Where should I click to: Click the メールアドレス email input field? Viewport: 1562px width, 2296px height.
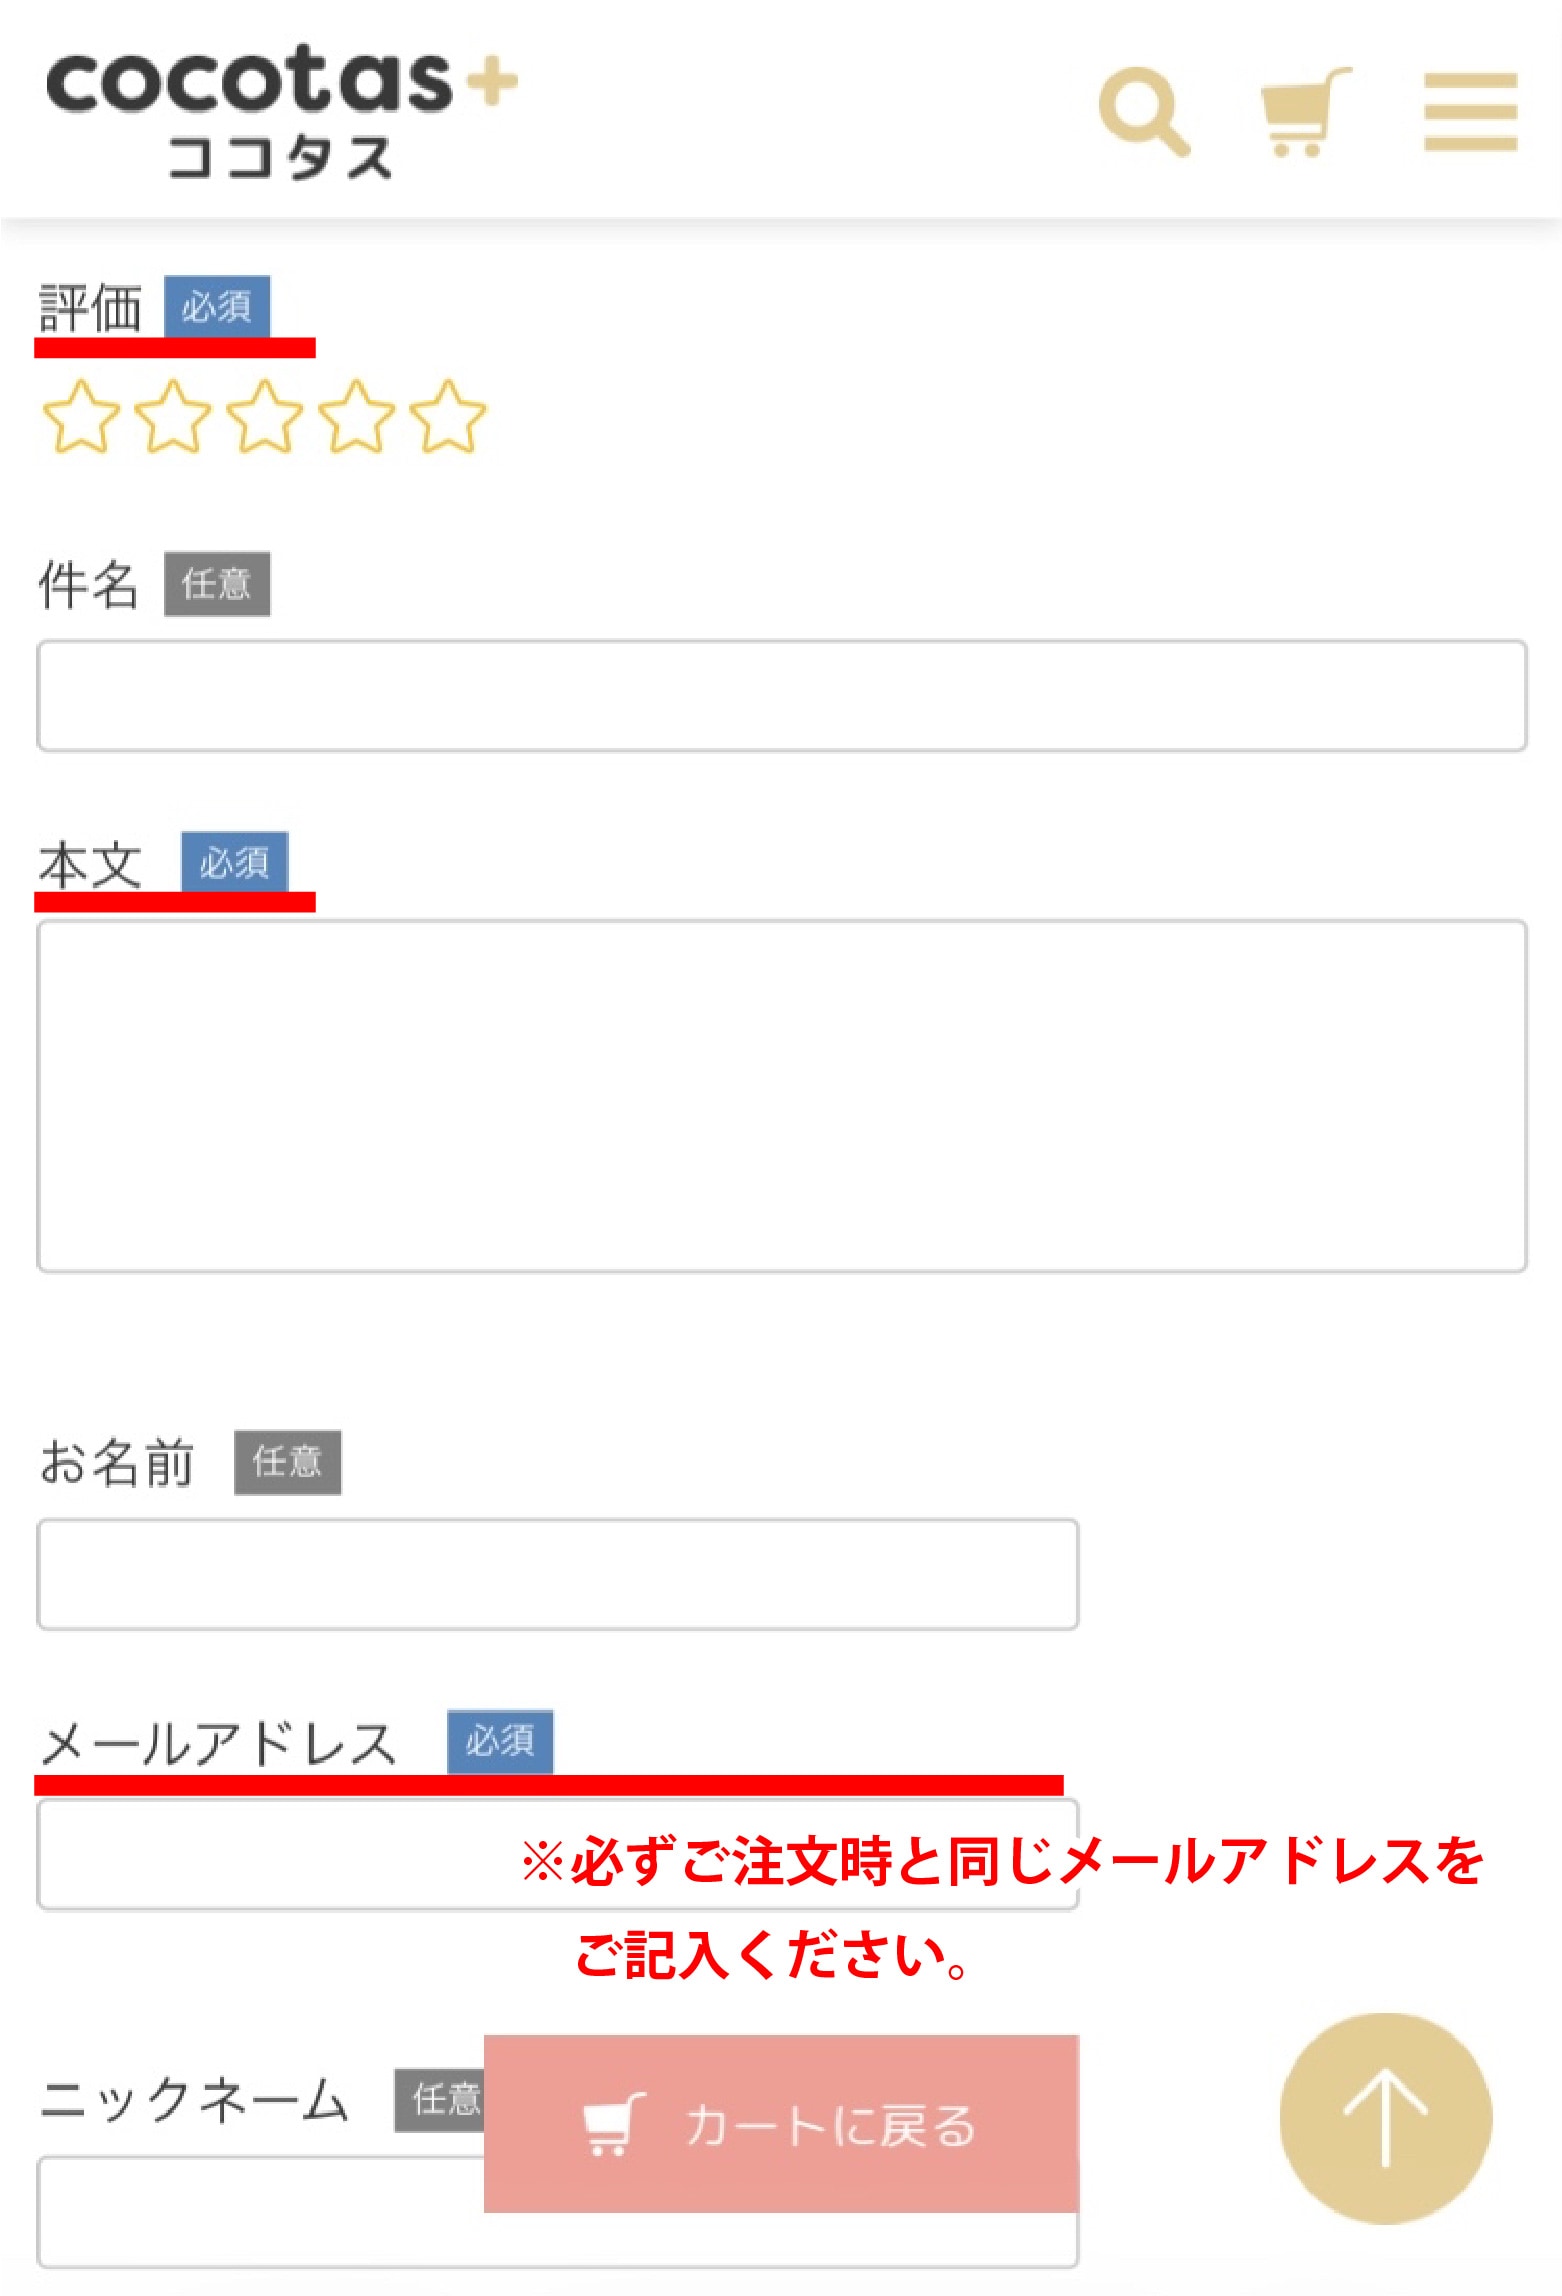point(300,1855)
